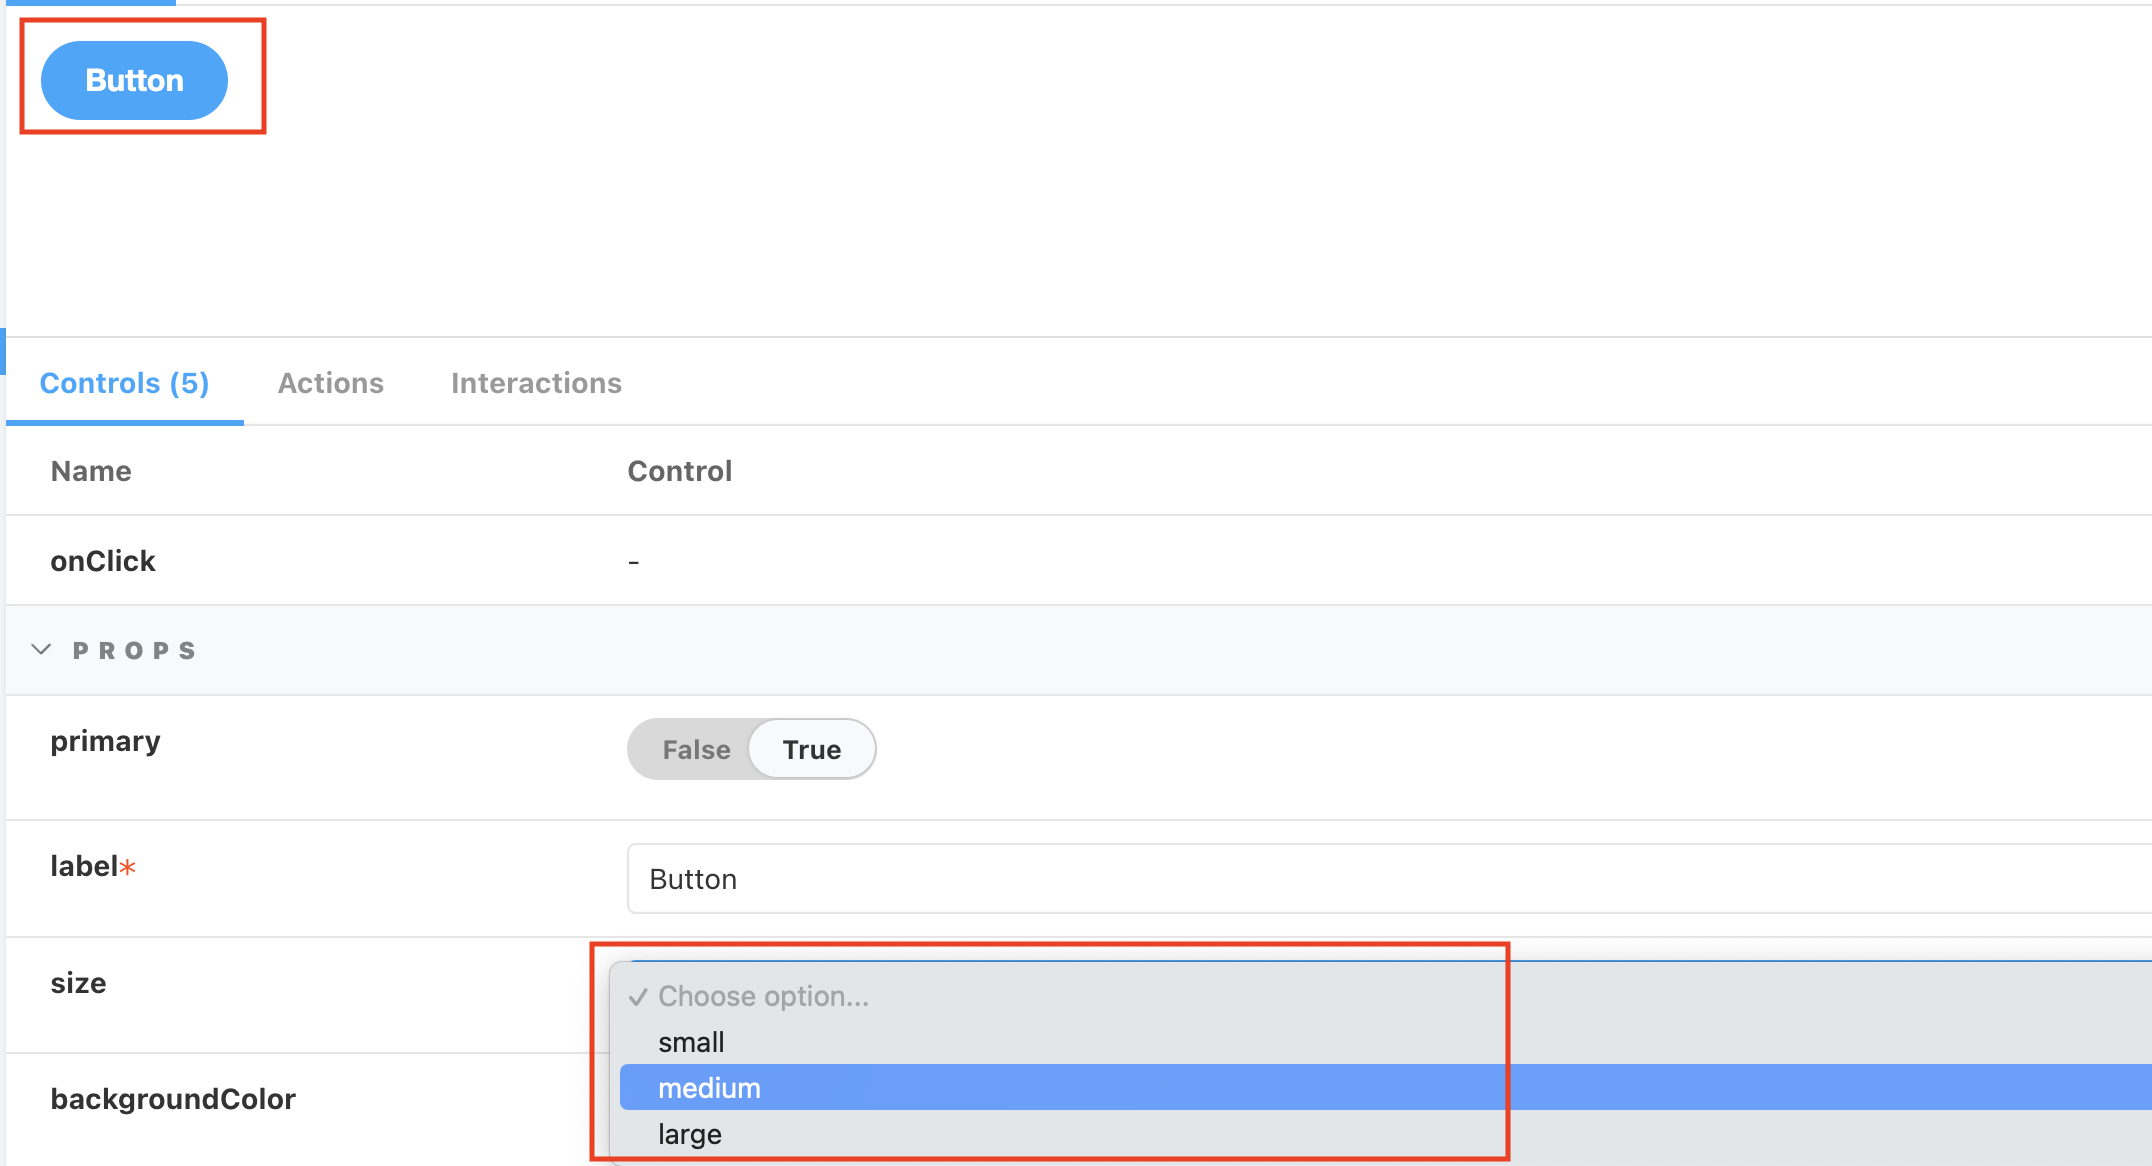Click the blue Button preview
Viewport: 2152px width, 1166px height.
click(x=134, y=80)
